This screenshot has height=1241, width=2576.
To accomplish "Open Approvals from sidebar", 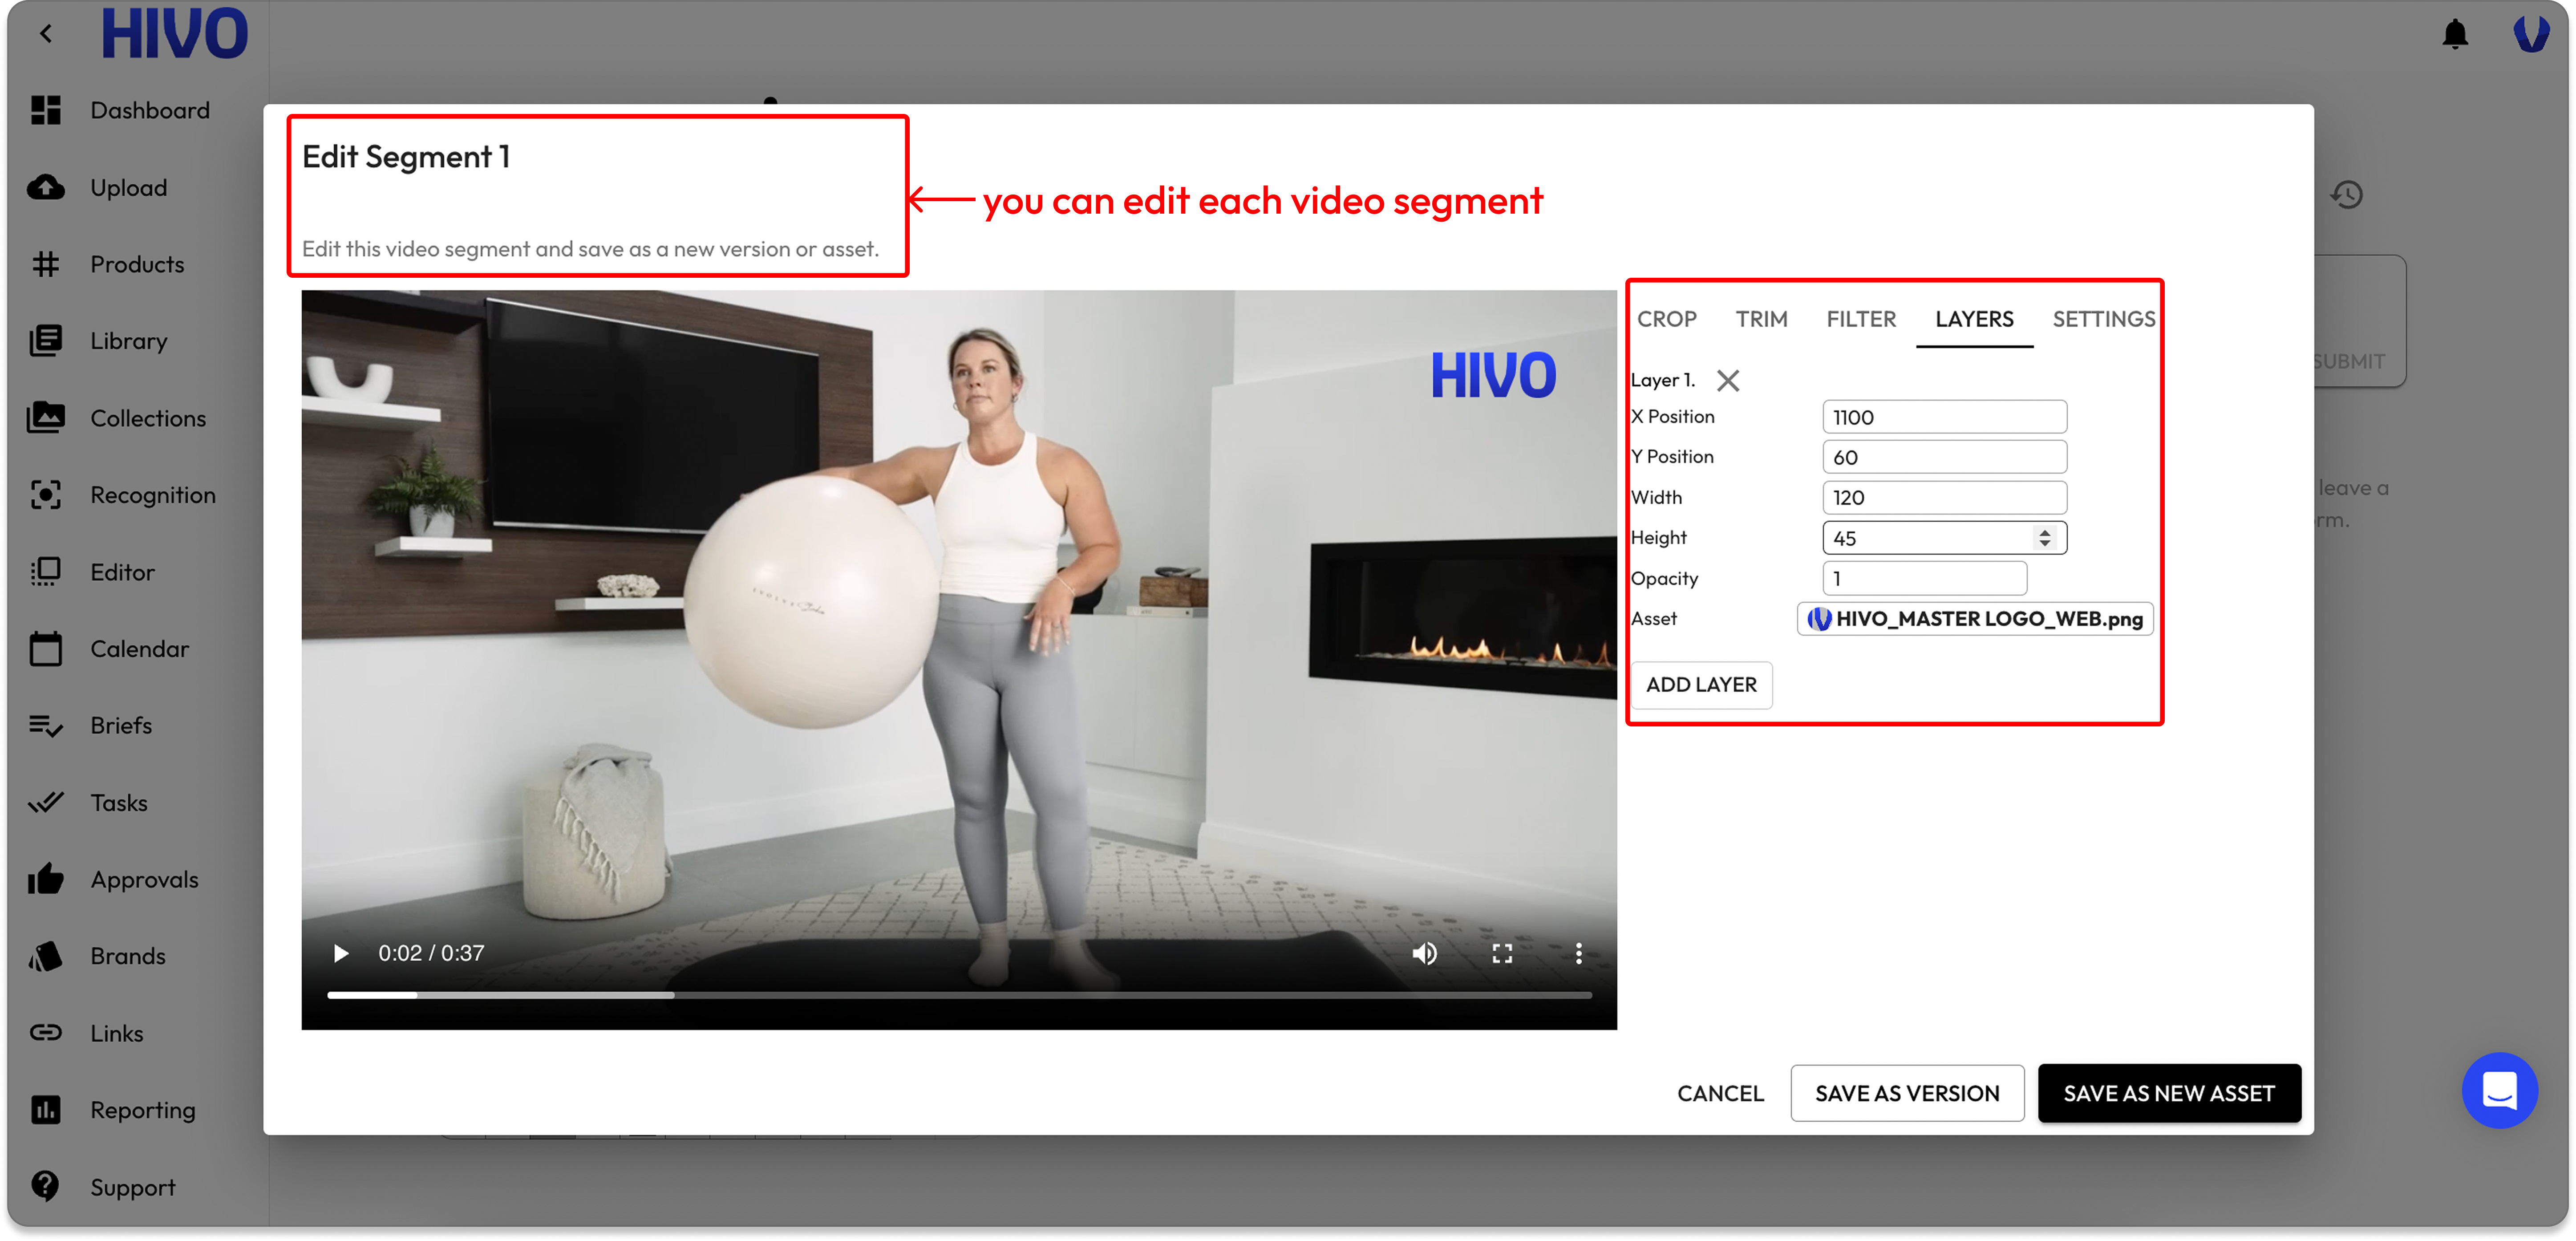I will (x=144, y=879).
